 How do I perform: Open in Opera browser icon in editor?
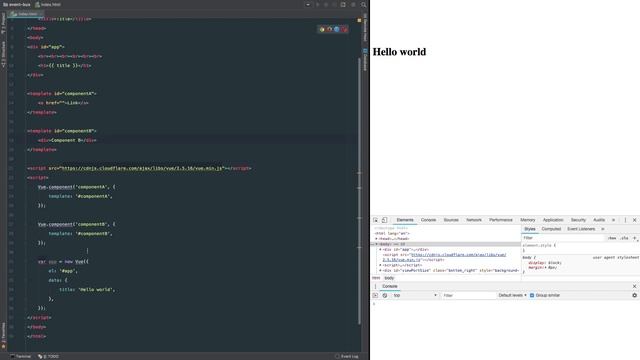344,29
